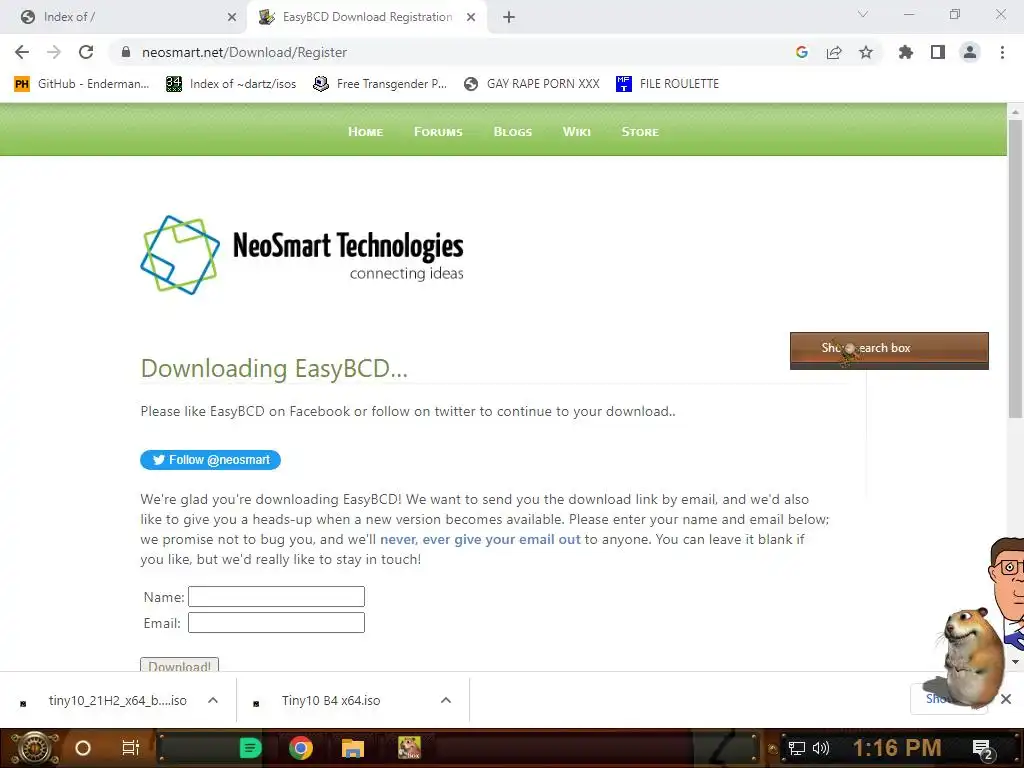
Task: Click the browser forward arrow
Action: [x=54, y=52]
